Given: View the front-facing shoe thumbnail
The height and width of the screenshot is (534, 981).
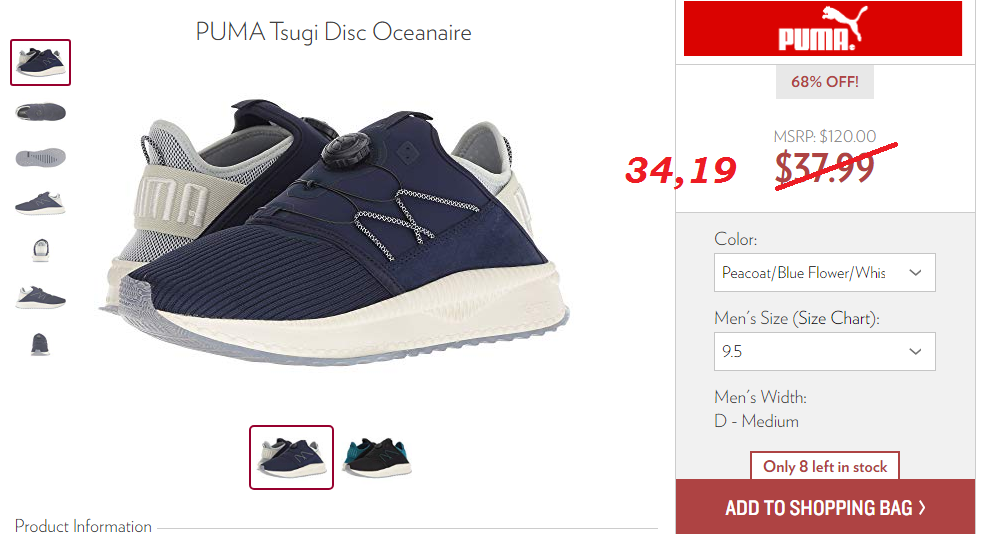Looking at the screenshot, I should coord(41,250).
